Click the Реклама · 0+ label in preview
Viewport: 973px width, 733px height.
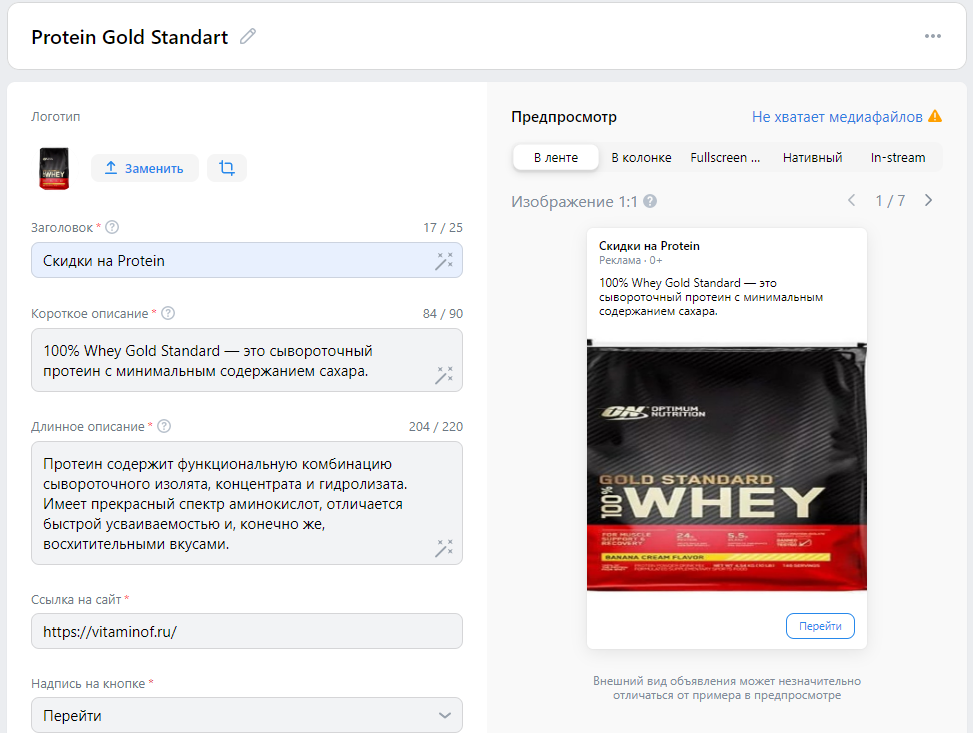pyautogui.click(x=630, y=261)
